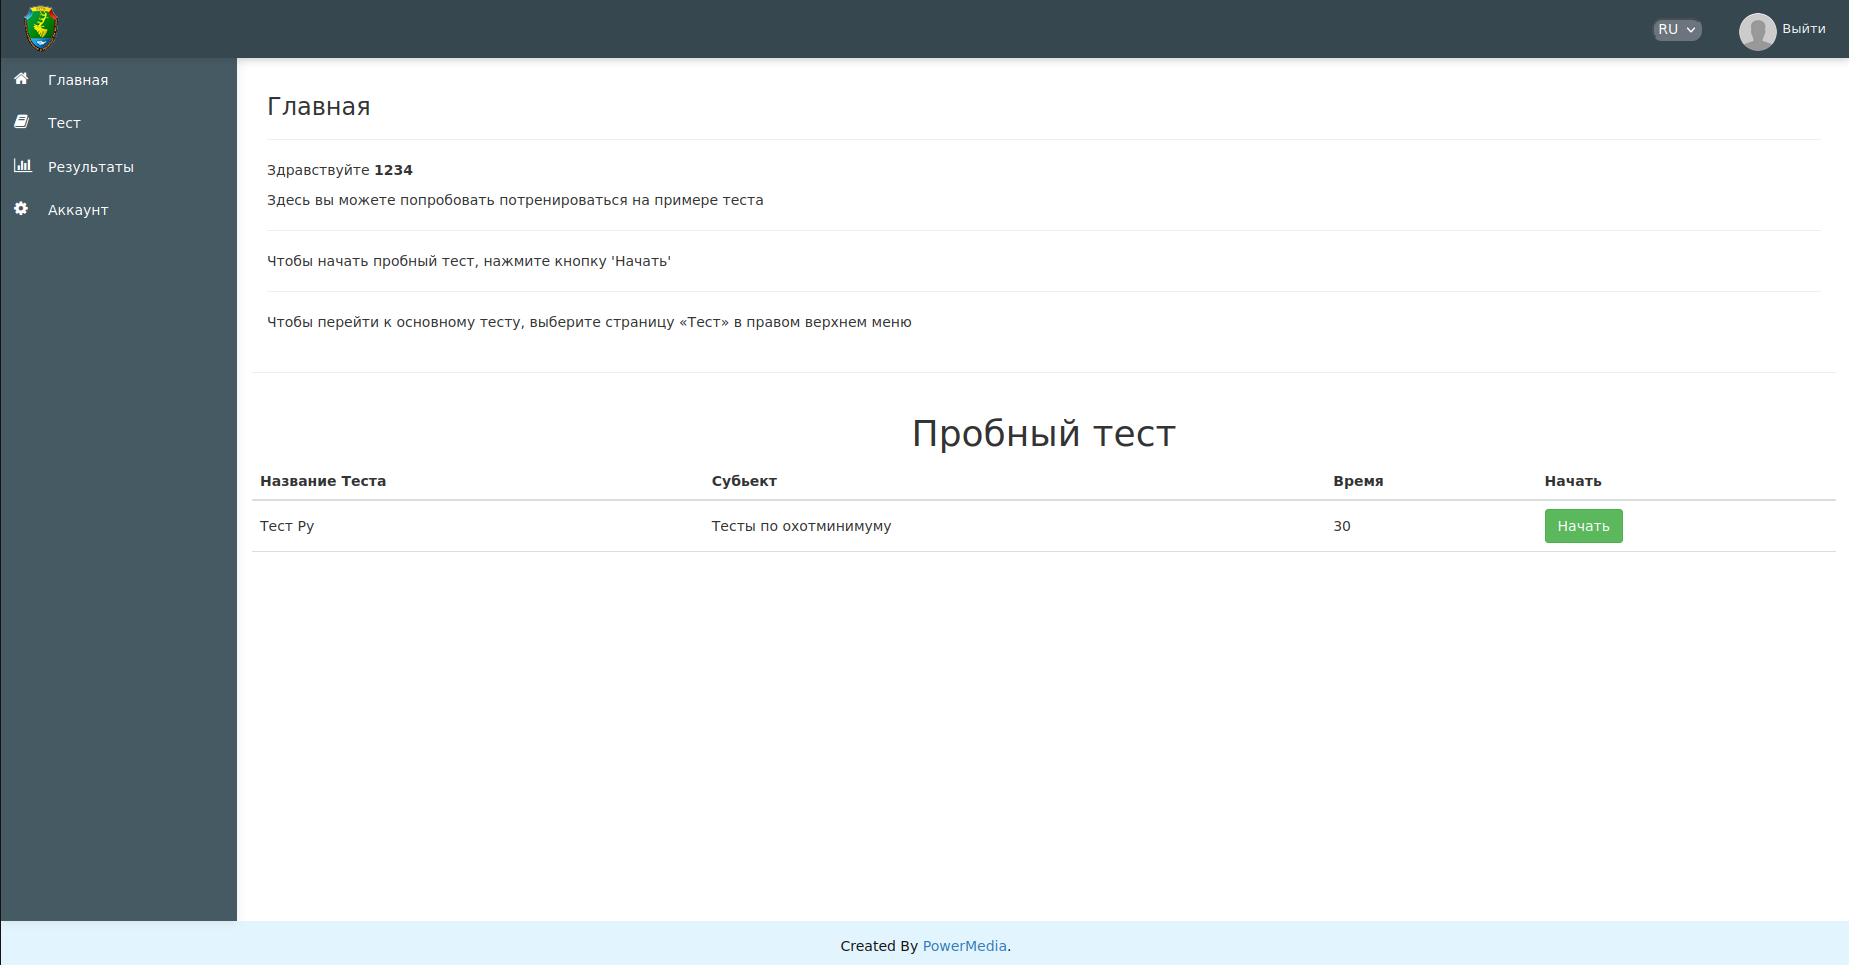This screenshot has width=1849, height=965.
Task: Select the book icon next to Тест
Action: 22,122
